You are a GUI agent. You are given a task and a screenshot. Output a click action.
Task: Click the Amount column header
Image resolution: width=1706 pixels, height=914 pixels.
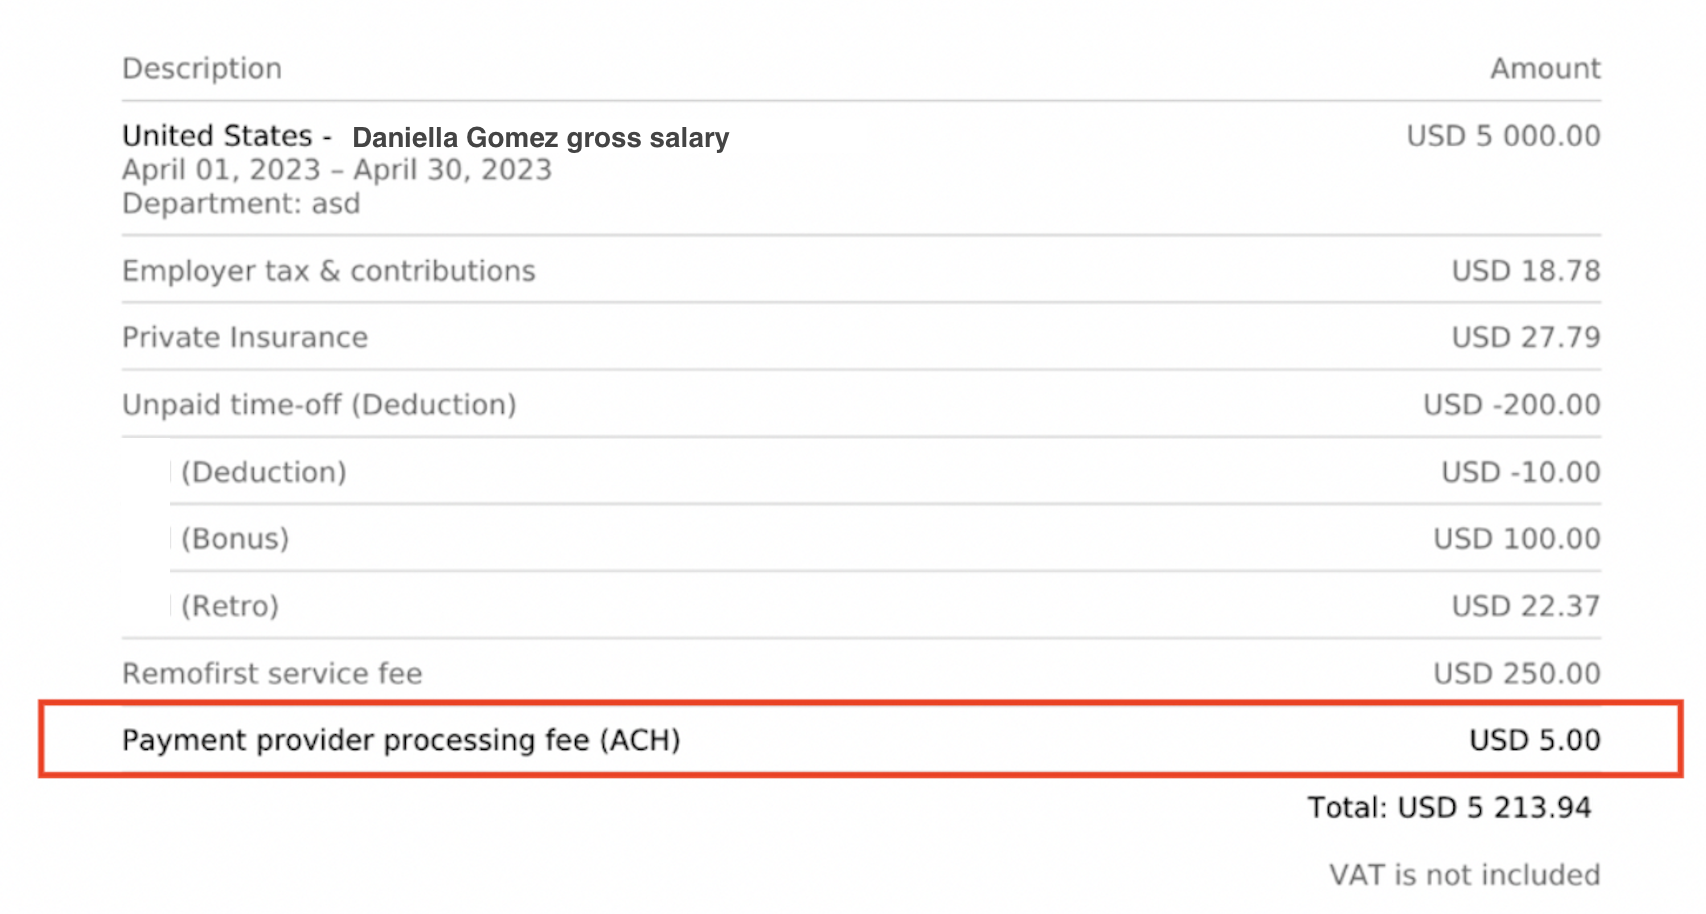(1544, 69)
